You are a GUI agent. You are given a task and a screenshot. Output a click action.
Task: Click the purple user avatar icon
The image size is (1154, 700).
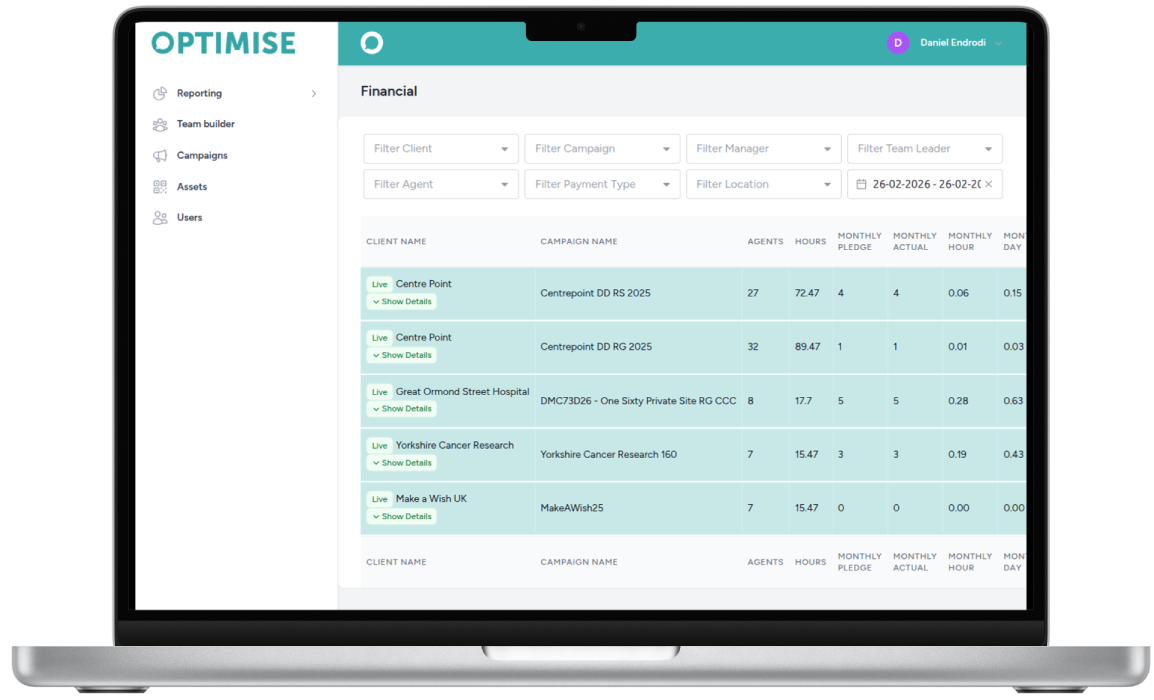(897, 43)
